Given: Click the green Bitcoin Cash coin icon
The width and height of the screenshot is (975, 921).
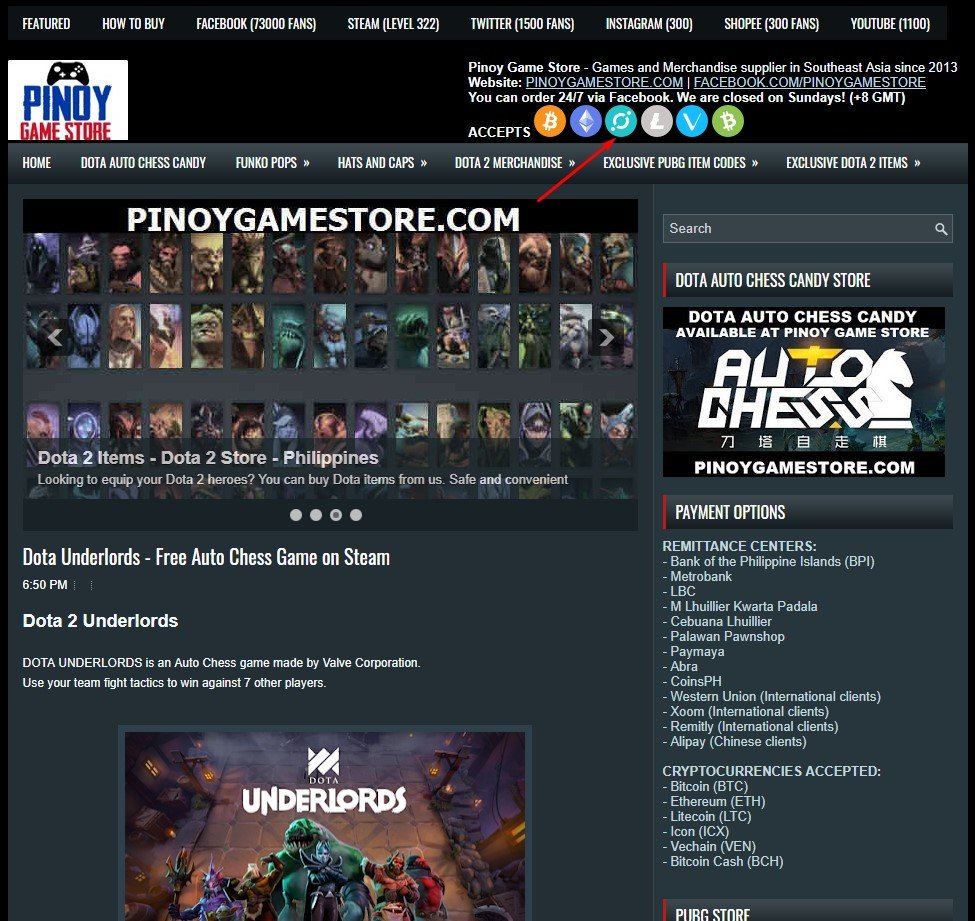Looking at the screenshot, I should [x=728, y=121].
